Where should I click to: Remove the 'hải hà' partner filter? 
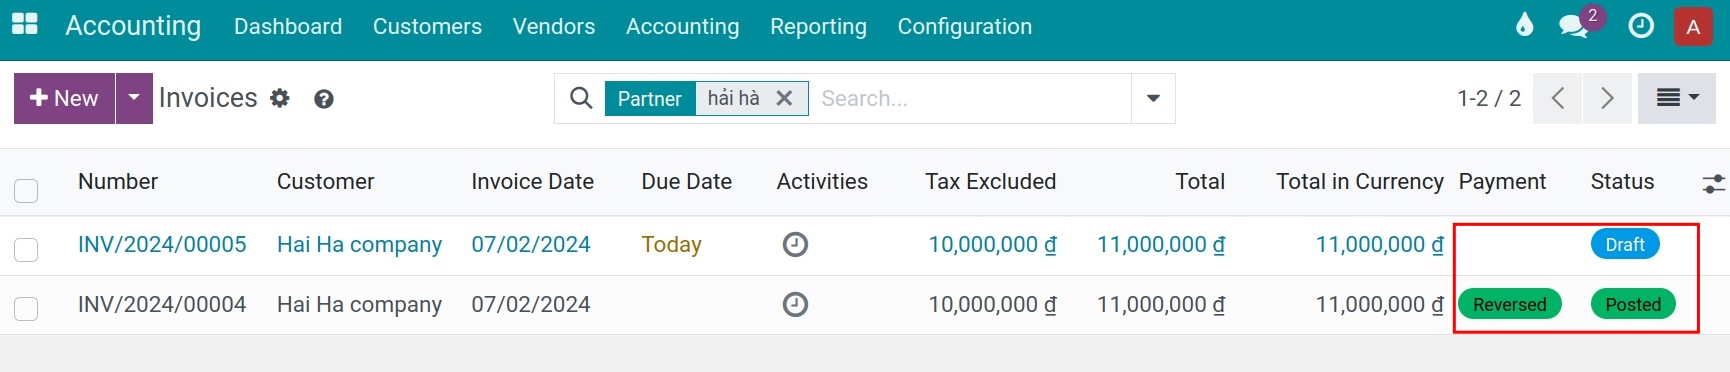pos(784,98)
